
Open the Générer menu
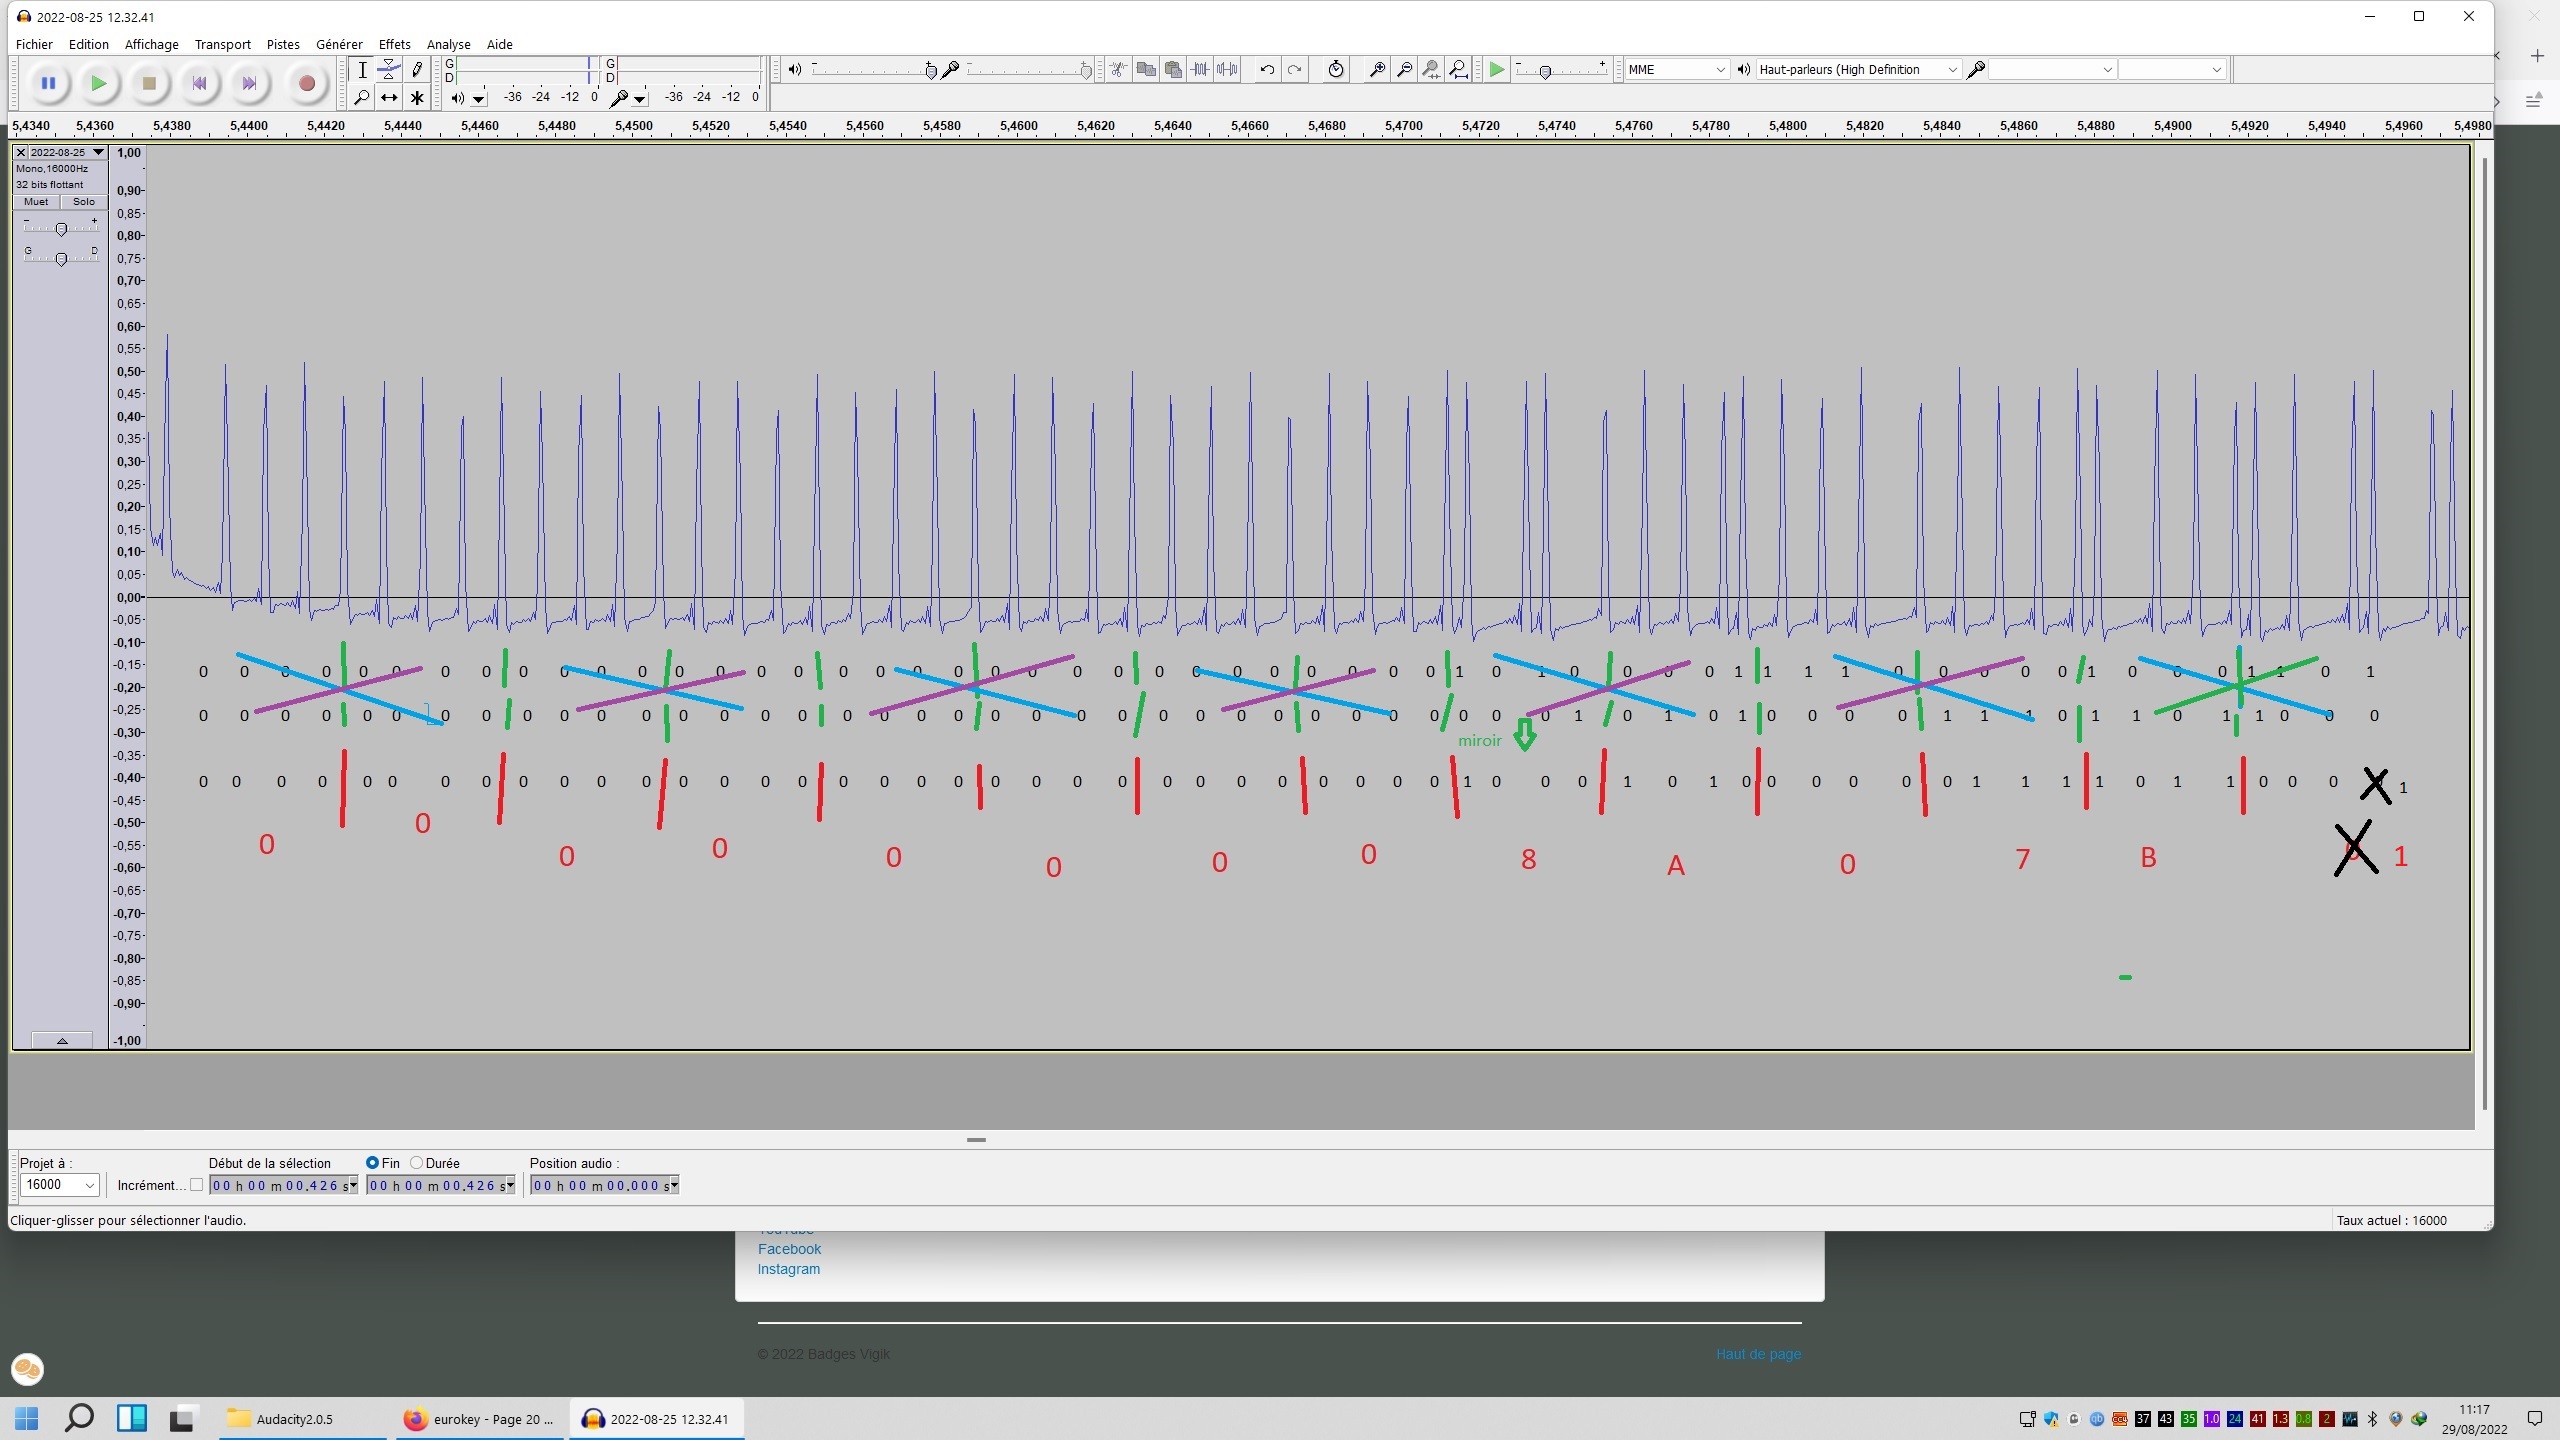point(339,44)
